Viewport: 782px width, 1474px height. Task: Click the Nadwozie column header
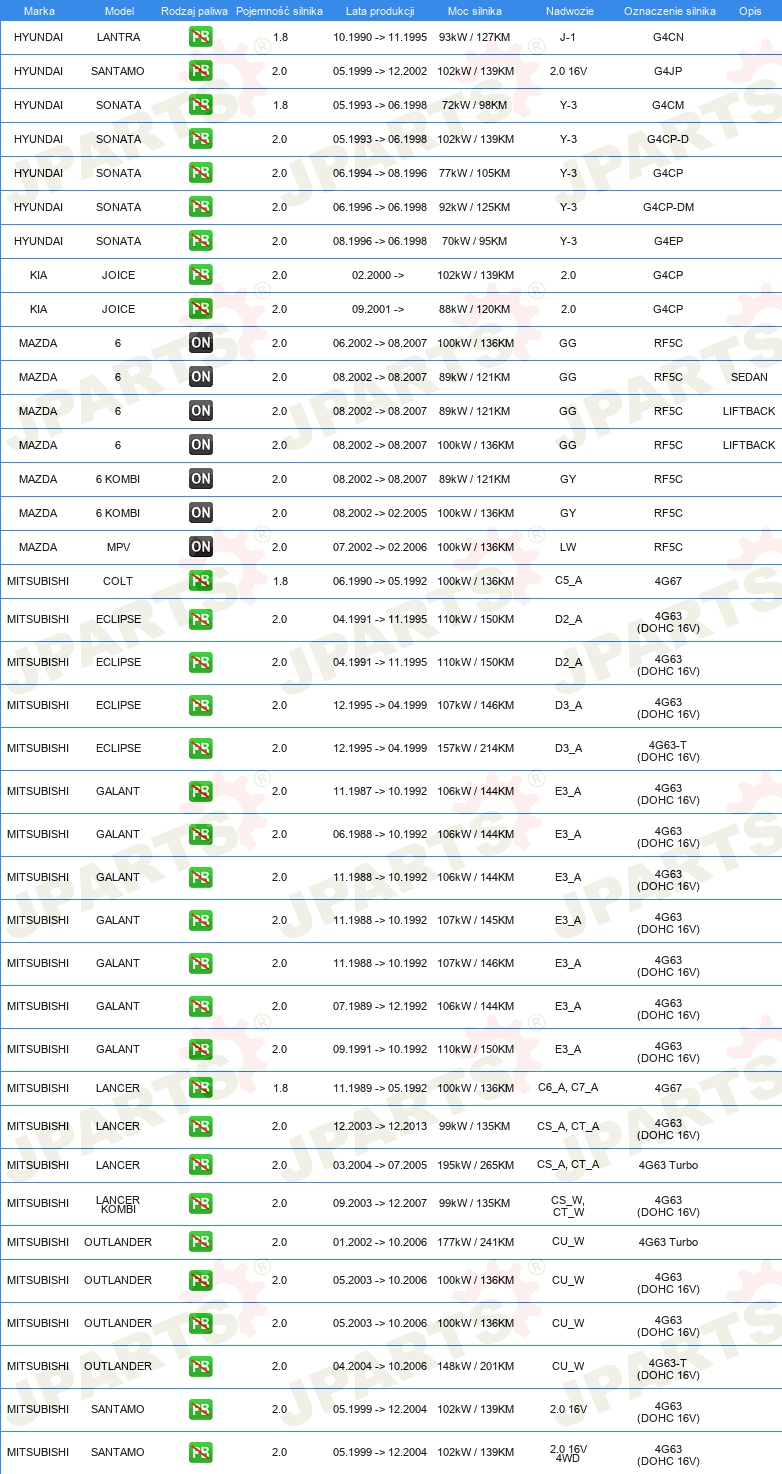(568, 11)
